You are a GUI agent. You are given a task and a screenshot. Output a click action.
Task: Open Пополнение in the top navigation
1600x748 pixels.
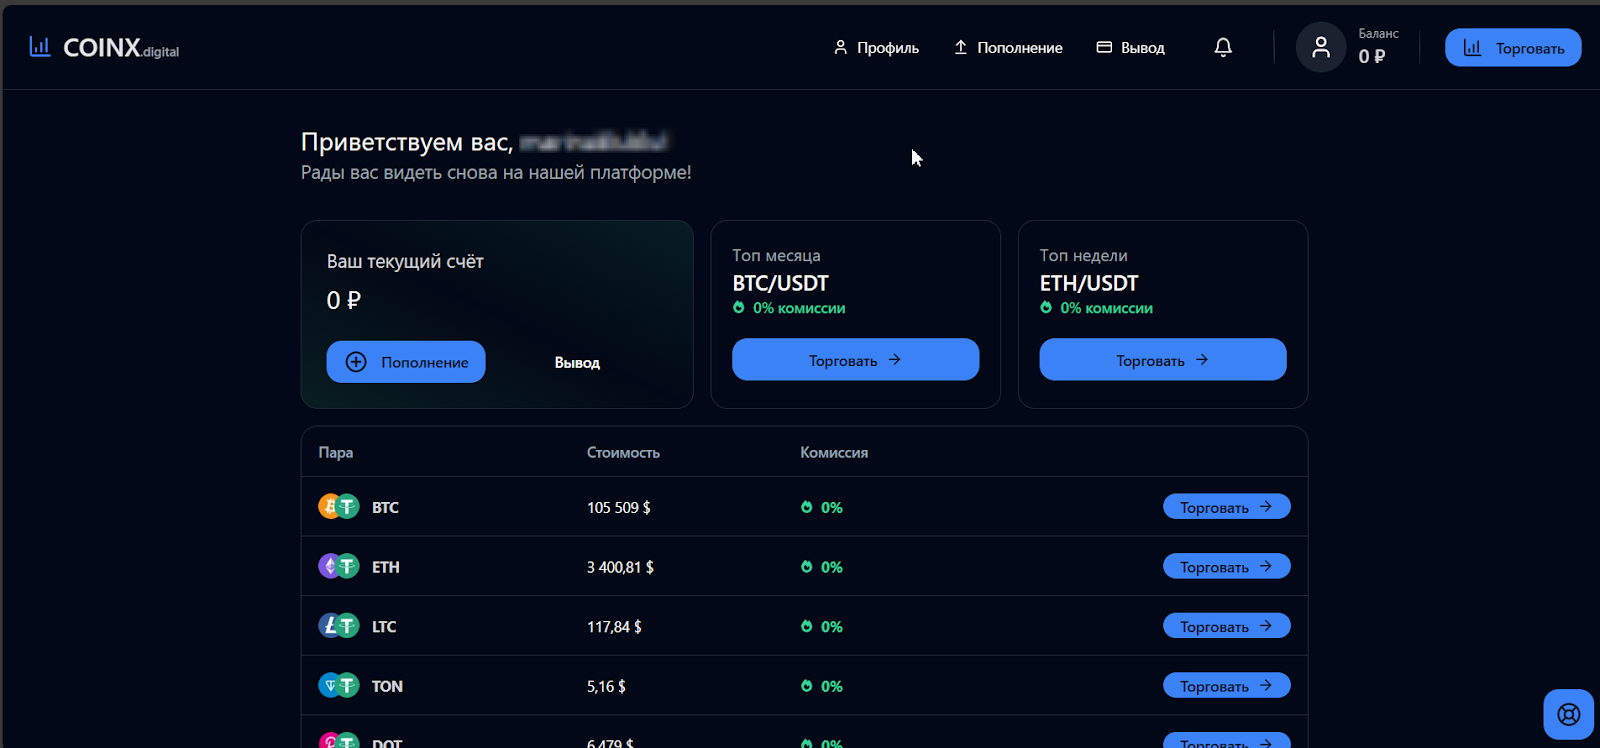click(x=1008, y=47)
